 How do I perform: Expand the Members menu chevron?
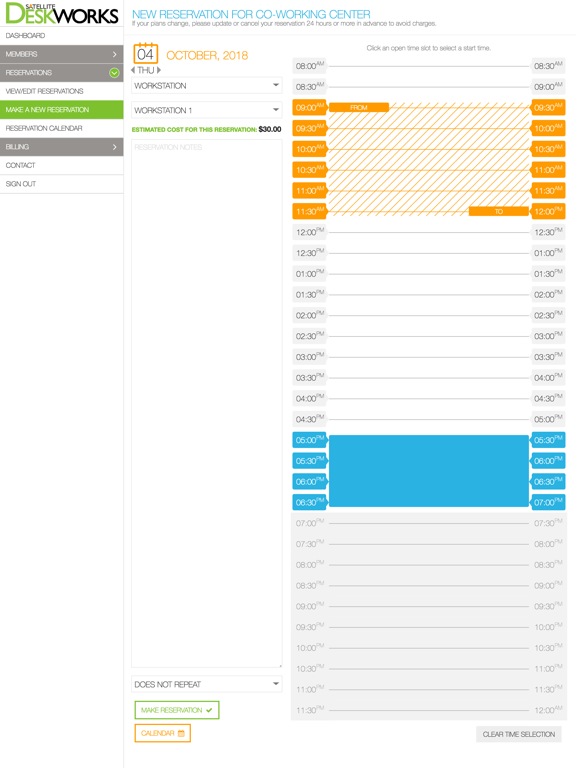click(x=115, y=54)
